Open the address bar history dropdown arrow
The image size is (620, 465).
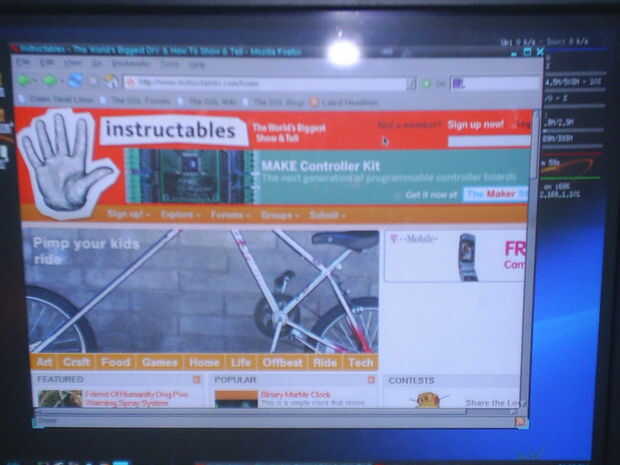coord(412,83)
